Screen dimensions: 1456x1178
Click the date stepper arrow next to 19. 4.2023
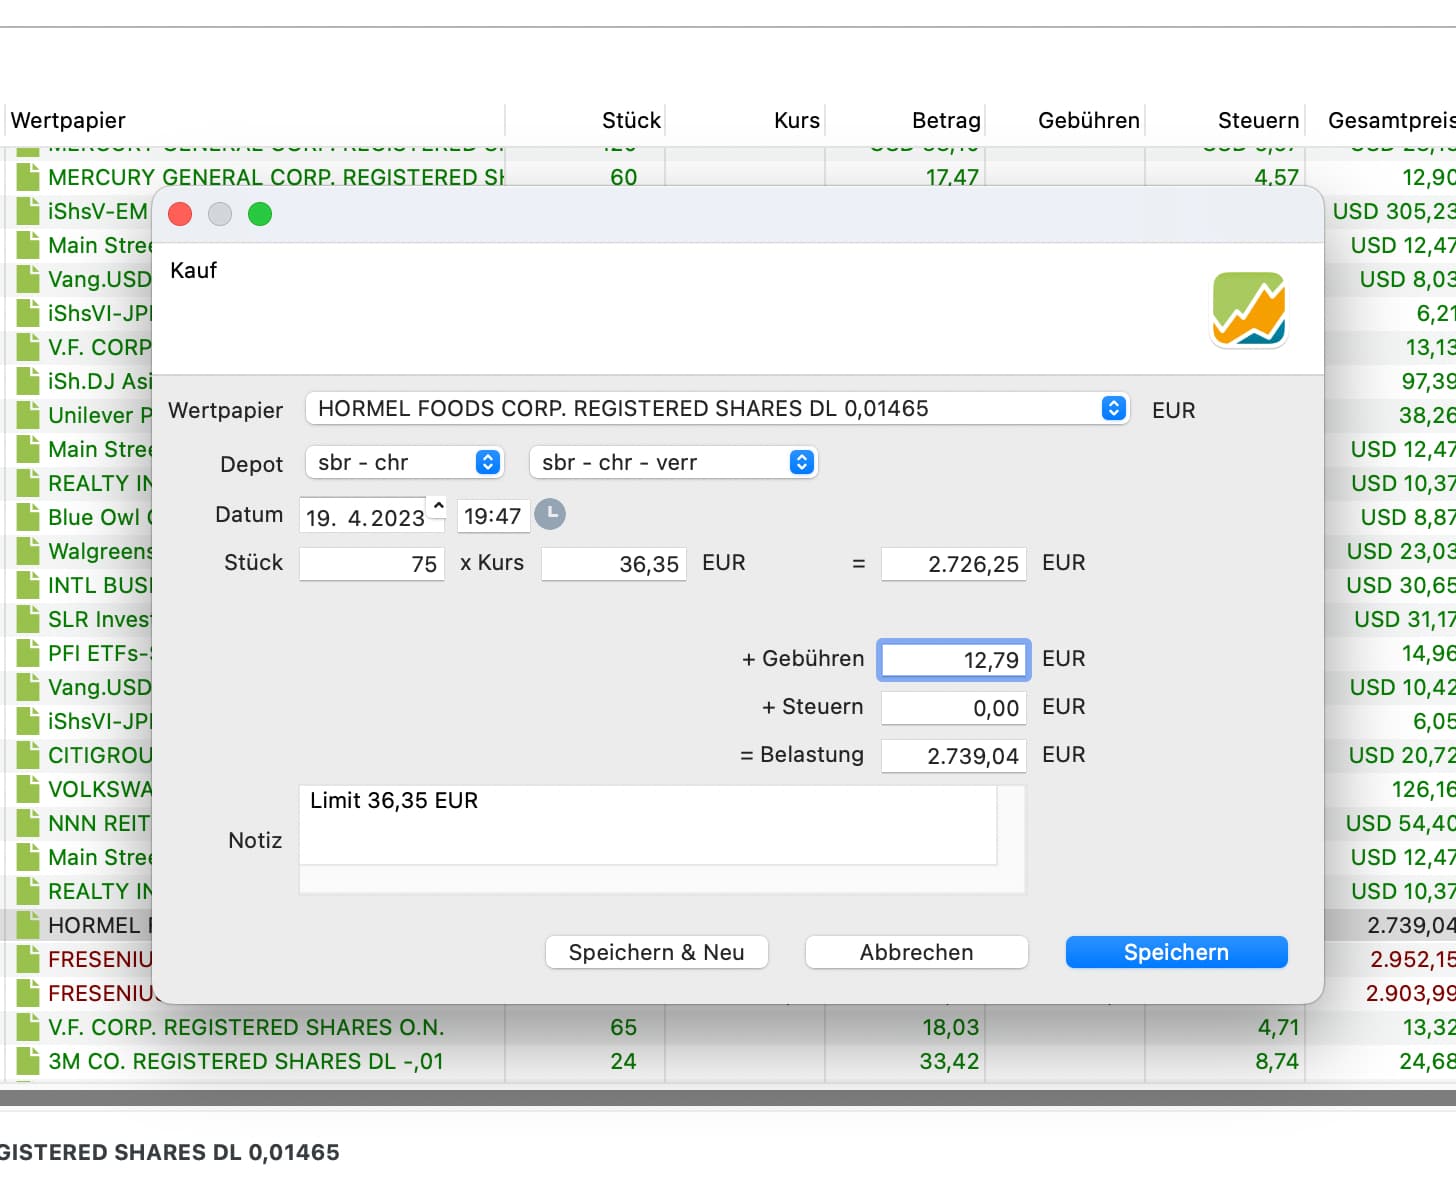[438, 506]
